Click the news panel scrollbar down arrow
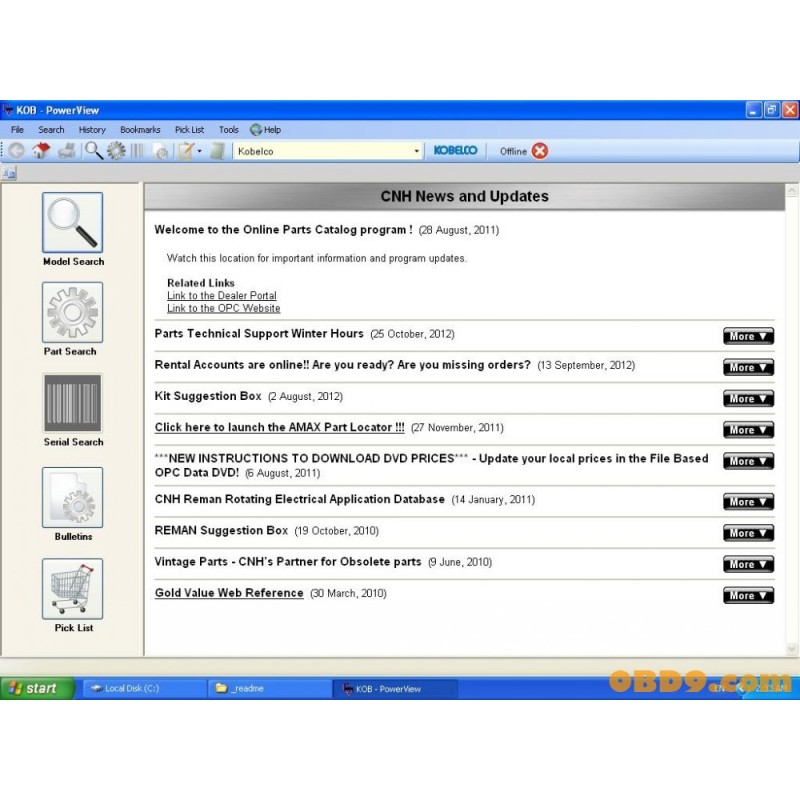This screenshot has height=800, width=800. click(x=792, y=649)
